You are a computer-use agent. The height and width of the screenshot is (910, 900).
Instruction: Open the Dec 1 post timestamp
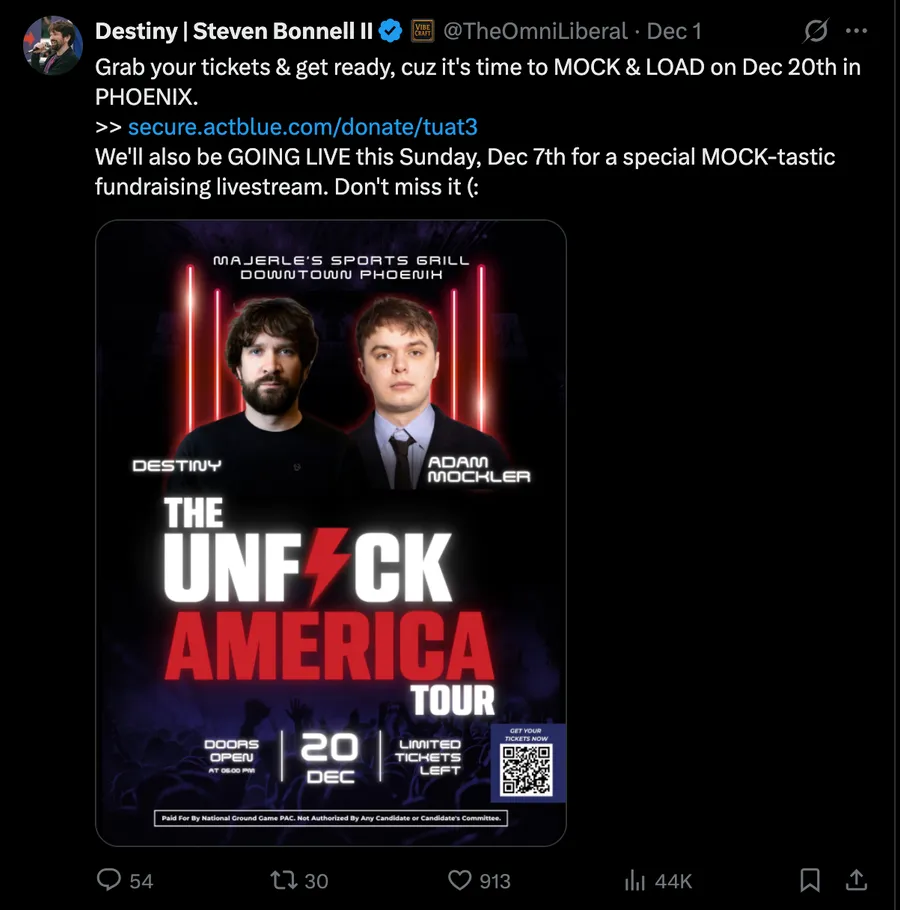point(675,31)
